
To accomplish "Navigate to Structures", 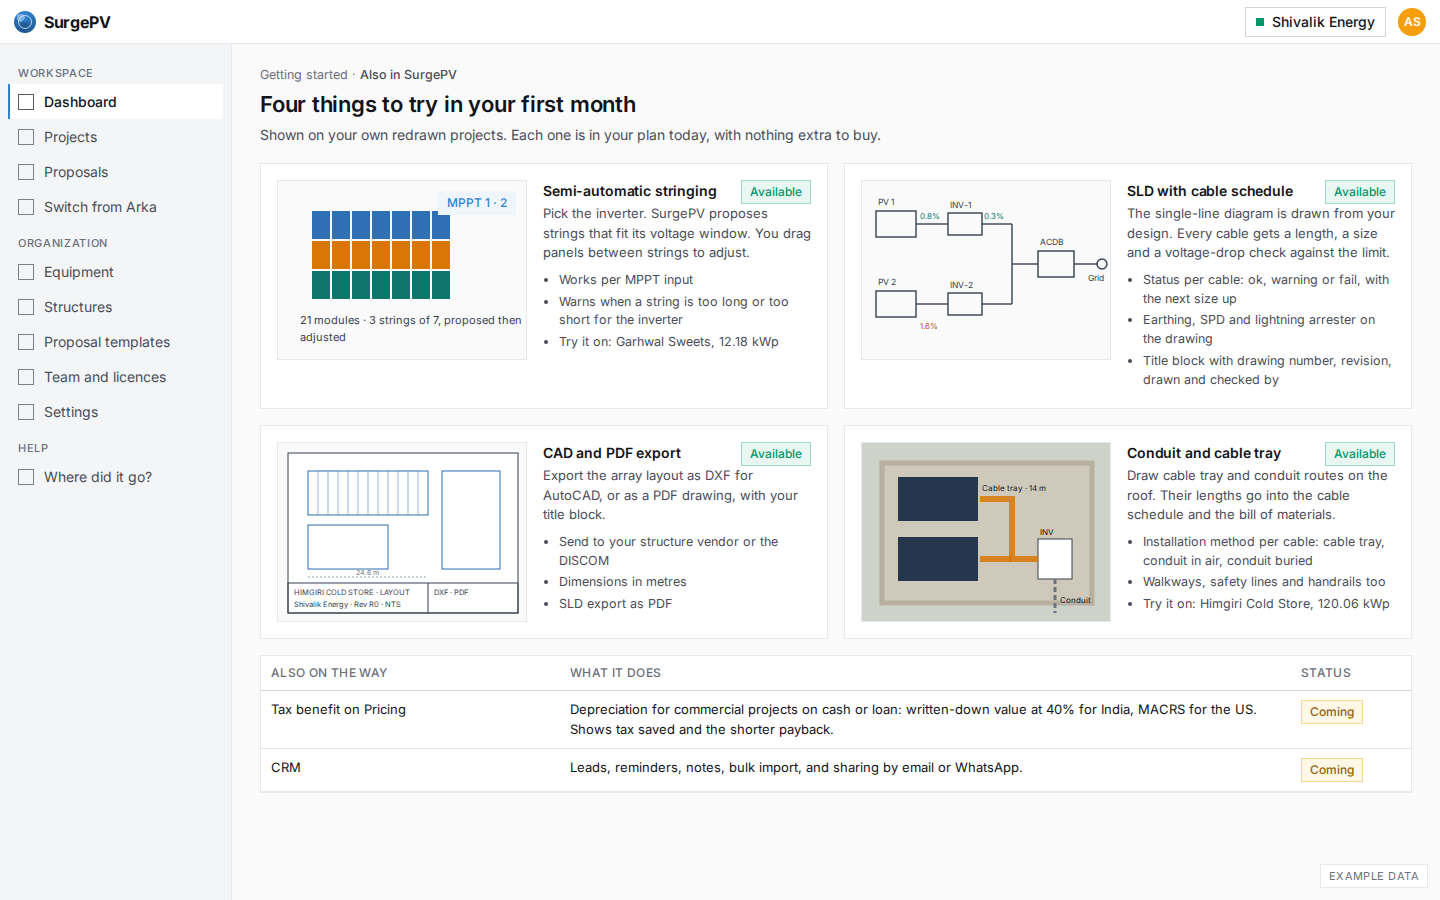I will click(116, 307).
